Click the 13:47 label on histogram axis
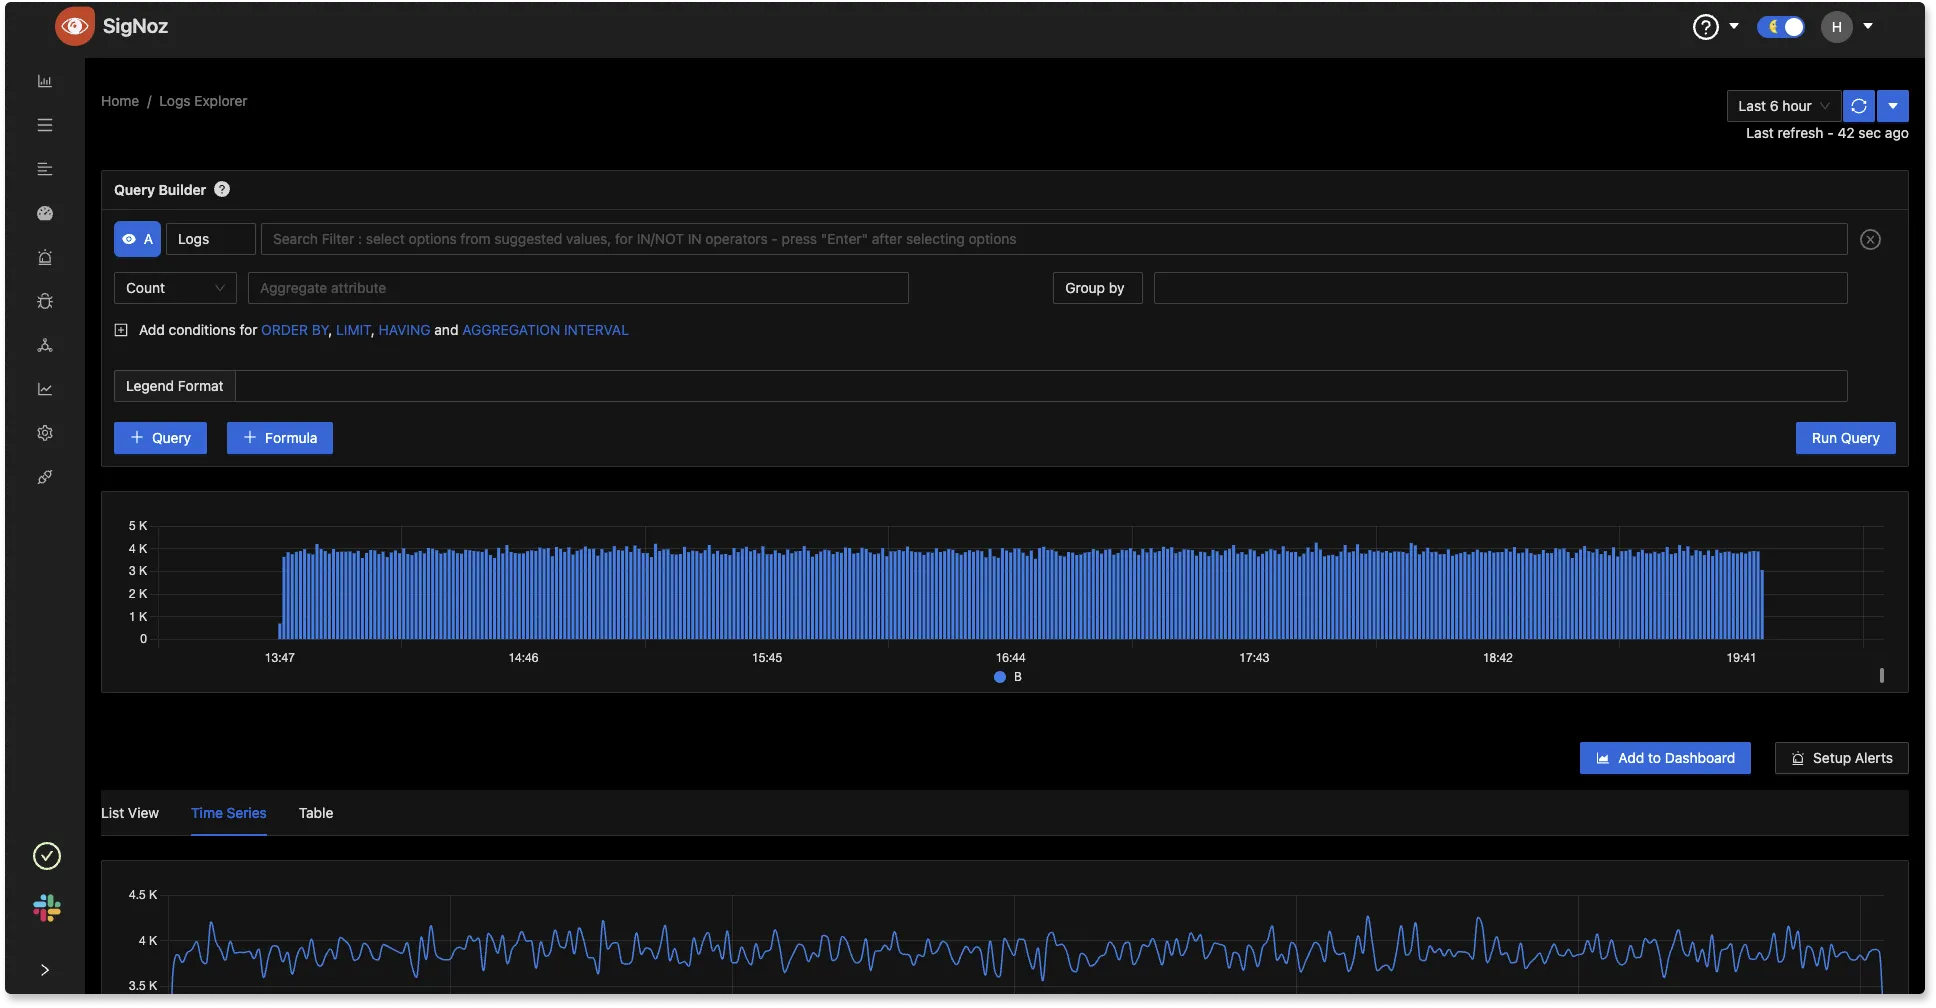 click(280, 658)
